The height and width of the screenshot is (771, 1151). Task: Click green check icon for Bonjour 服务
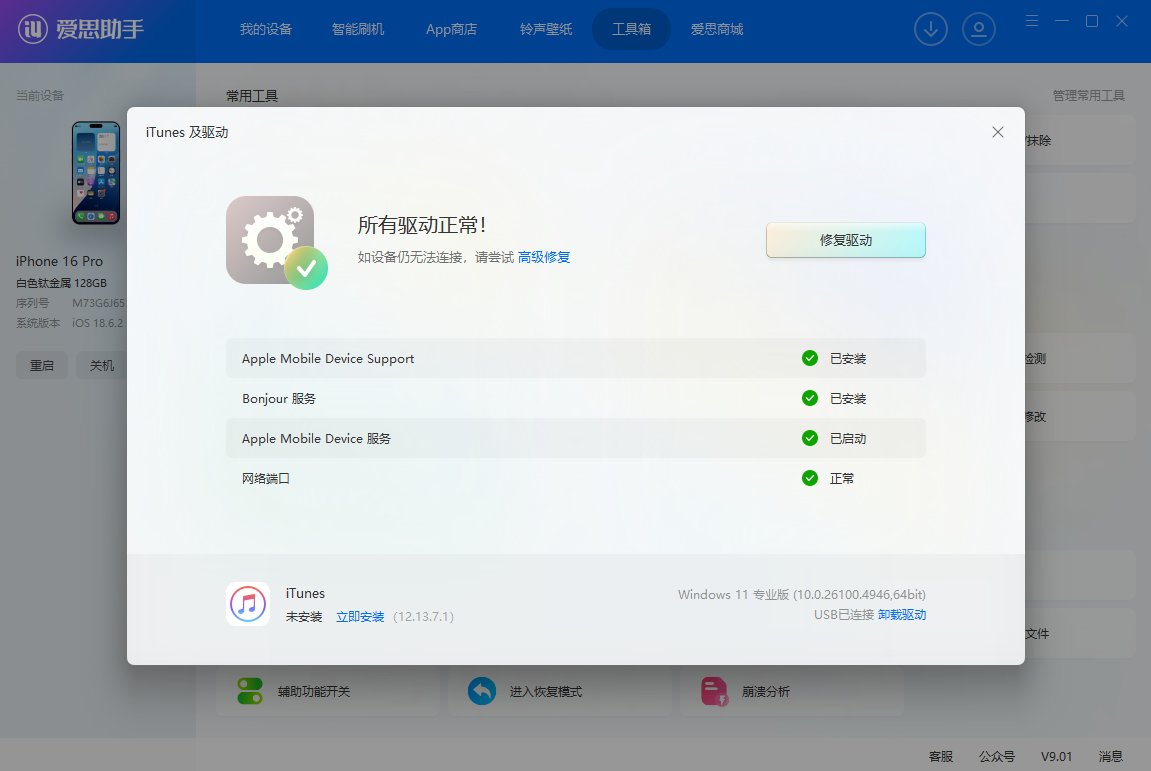click(x=810, y=398)
